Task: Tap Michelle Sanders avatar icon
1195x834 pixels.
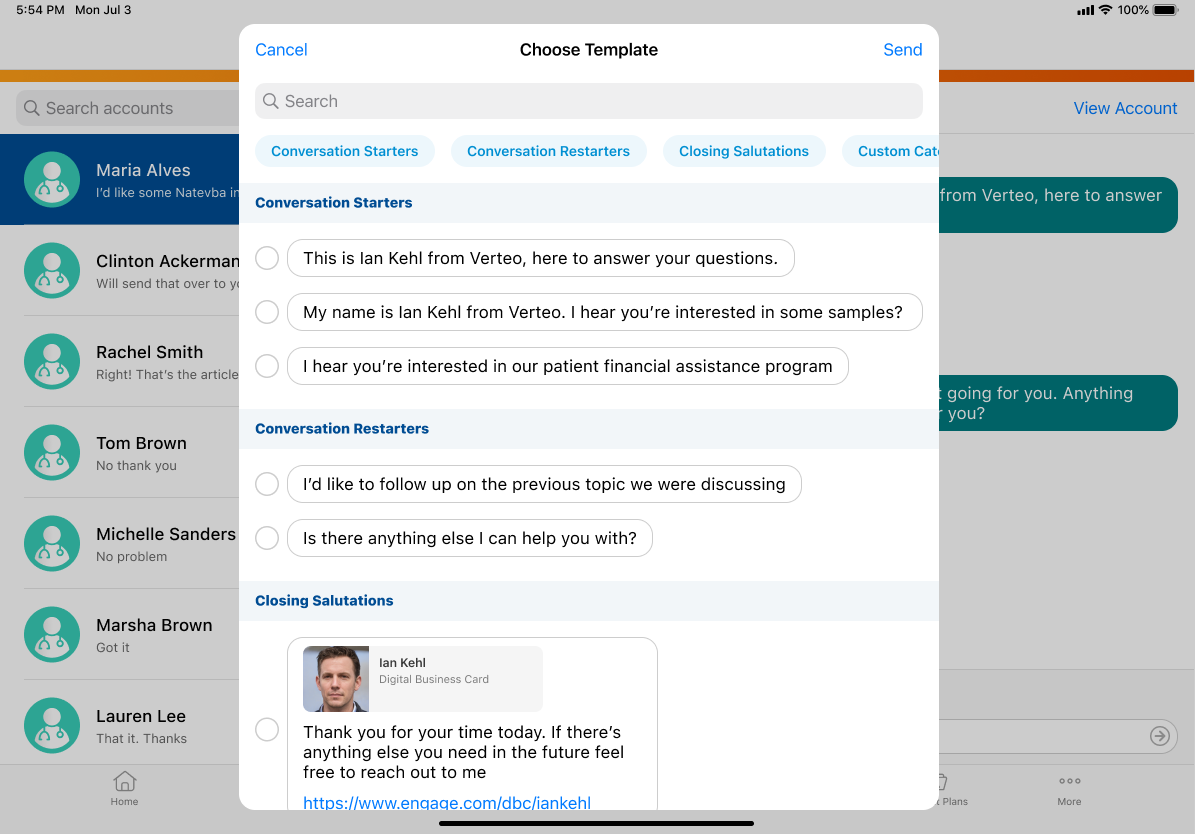Action: pyautogui.click(x=52, y=544)
